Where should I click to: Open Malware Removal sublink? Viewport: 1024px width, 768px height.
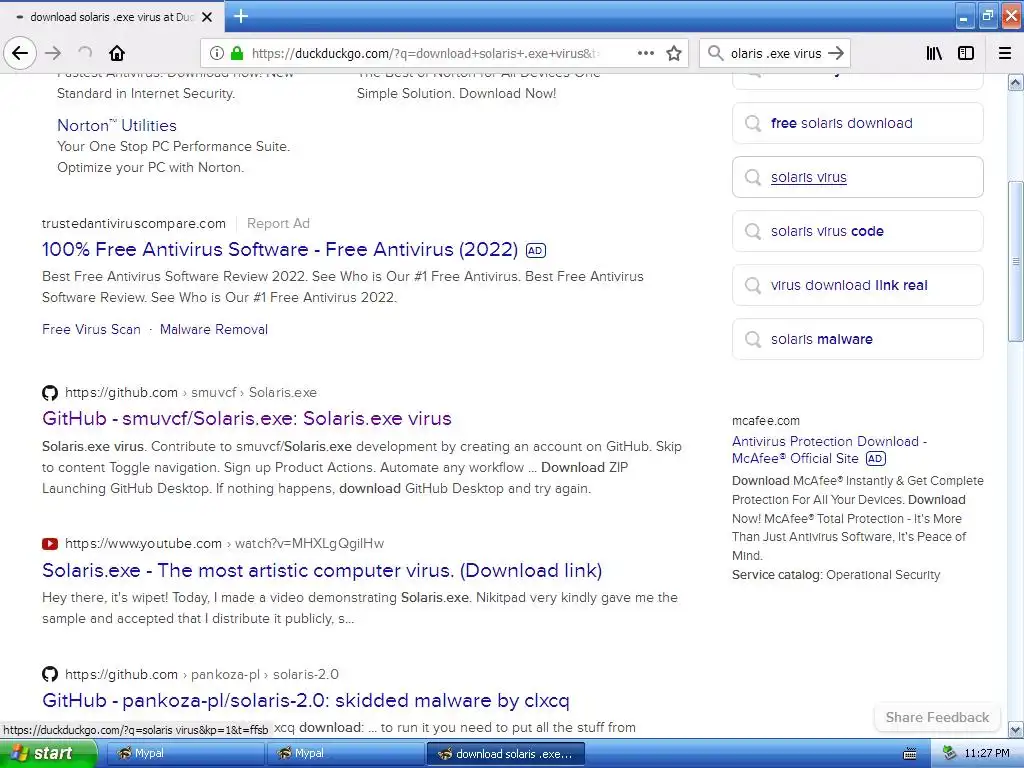[x=214, y=329]
